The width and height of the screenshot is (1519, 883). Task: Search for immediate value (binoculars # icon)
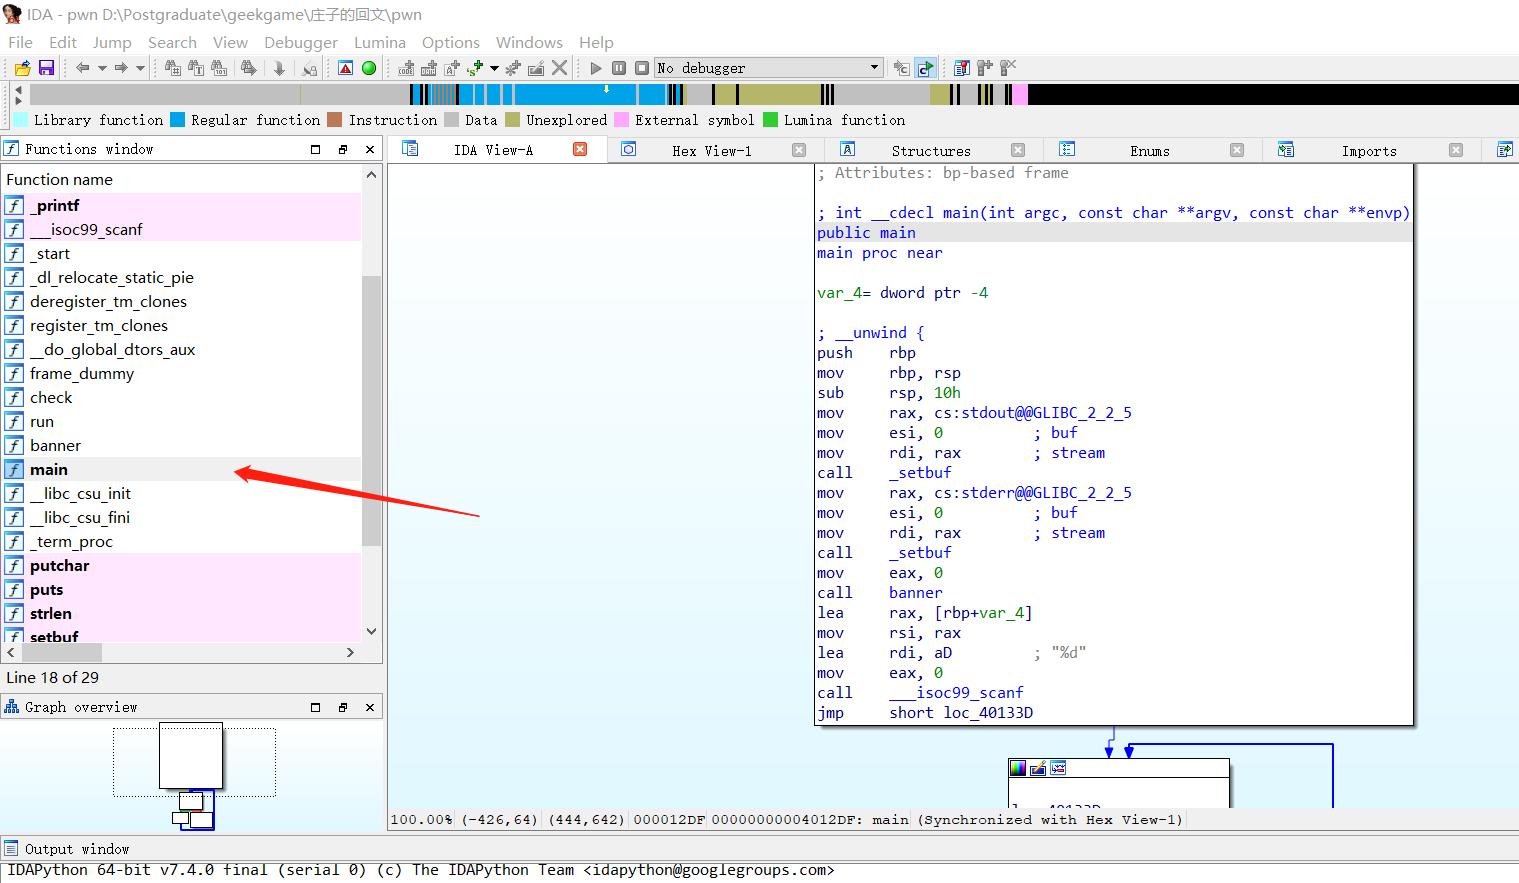coord(173,68)
